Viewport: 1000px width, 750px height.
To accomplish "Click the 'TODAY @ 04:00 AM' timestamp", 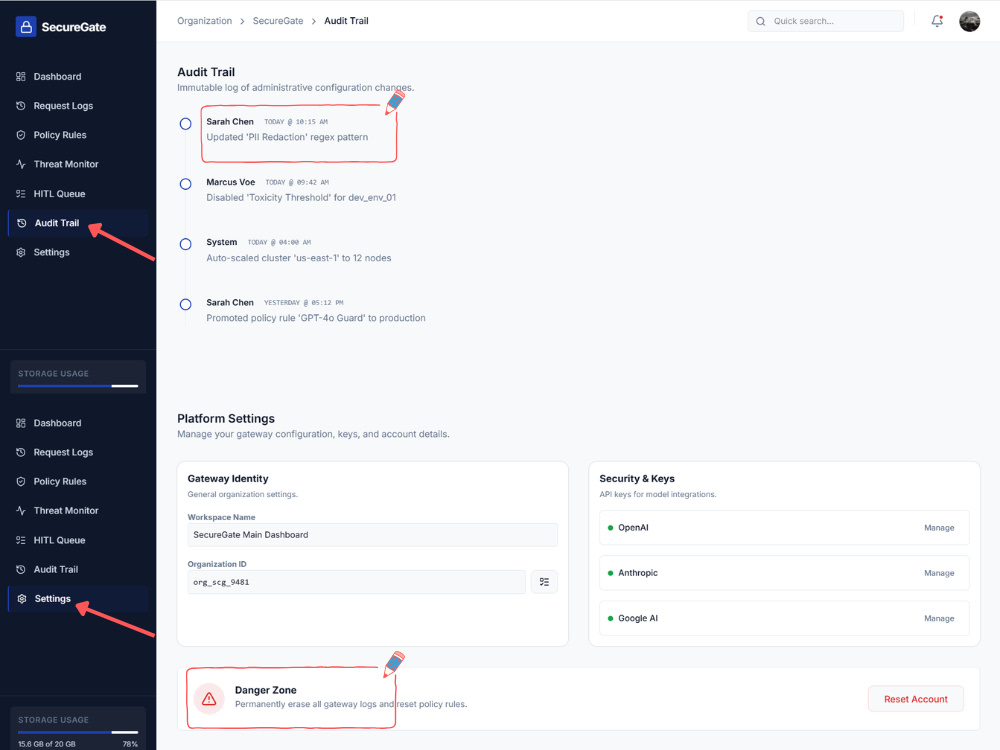I will (x=279, y=242).
